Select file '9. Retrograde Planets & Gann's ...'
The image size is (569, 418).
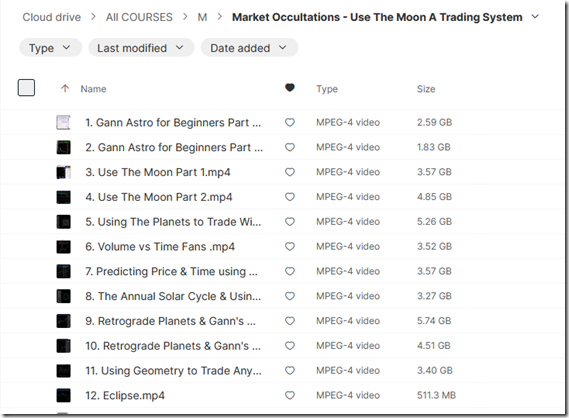pos(171,321)
